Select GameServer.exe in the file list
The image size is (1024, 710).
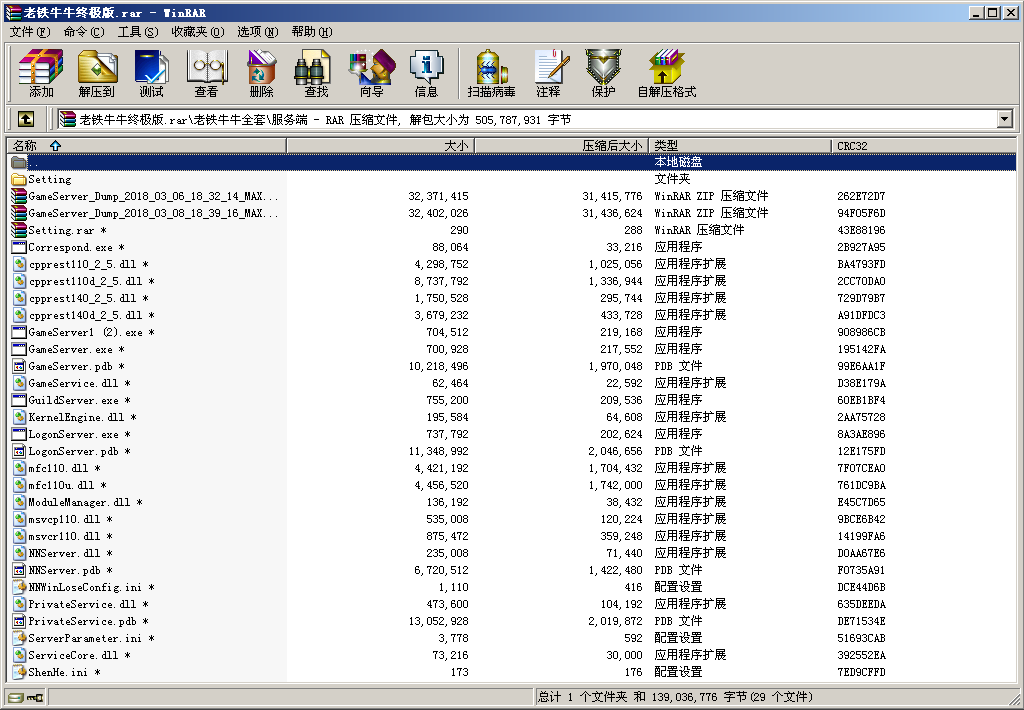(x=70, y=349)
